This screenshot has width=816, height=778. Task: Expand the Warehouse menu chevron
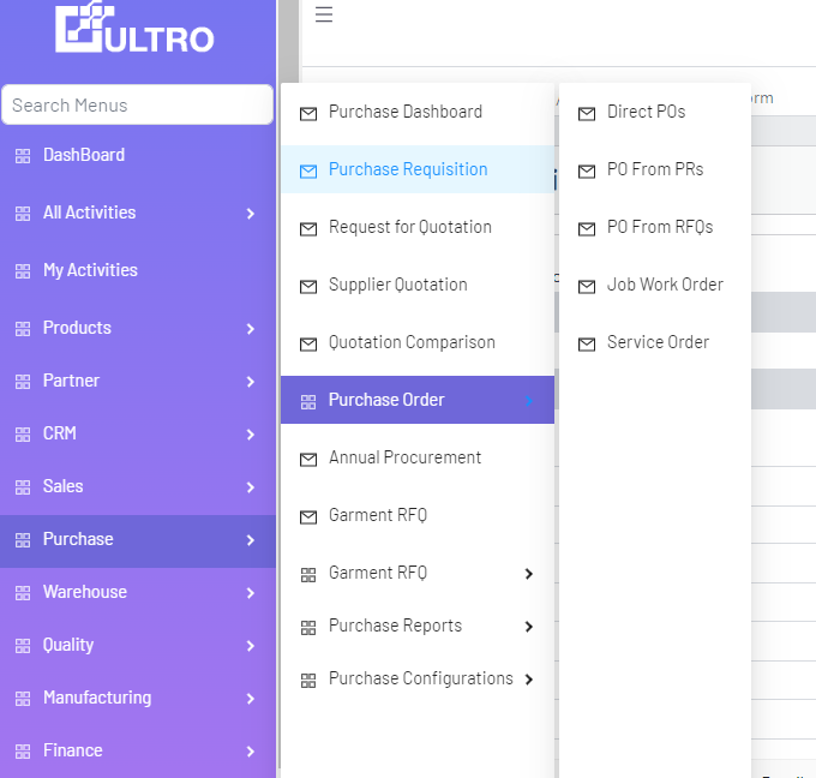250,593
